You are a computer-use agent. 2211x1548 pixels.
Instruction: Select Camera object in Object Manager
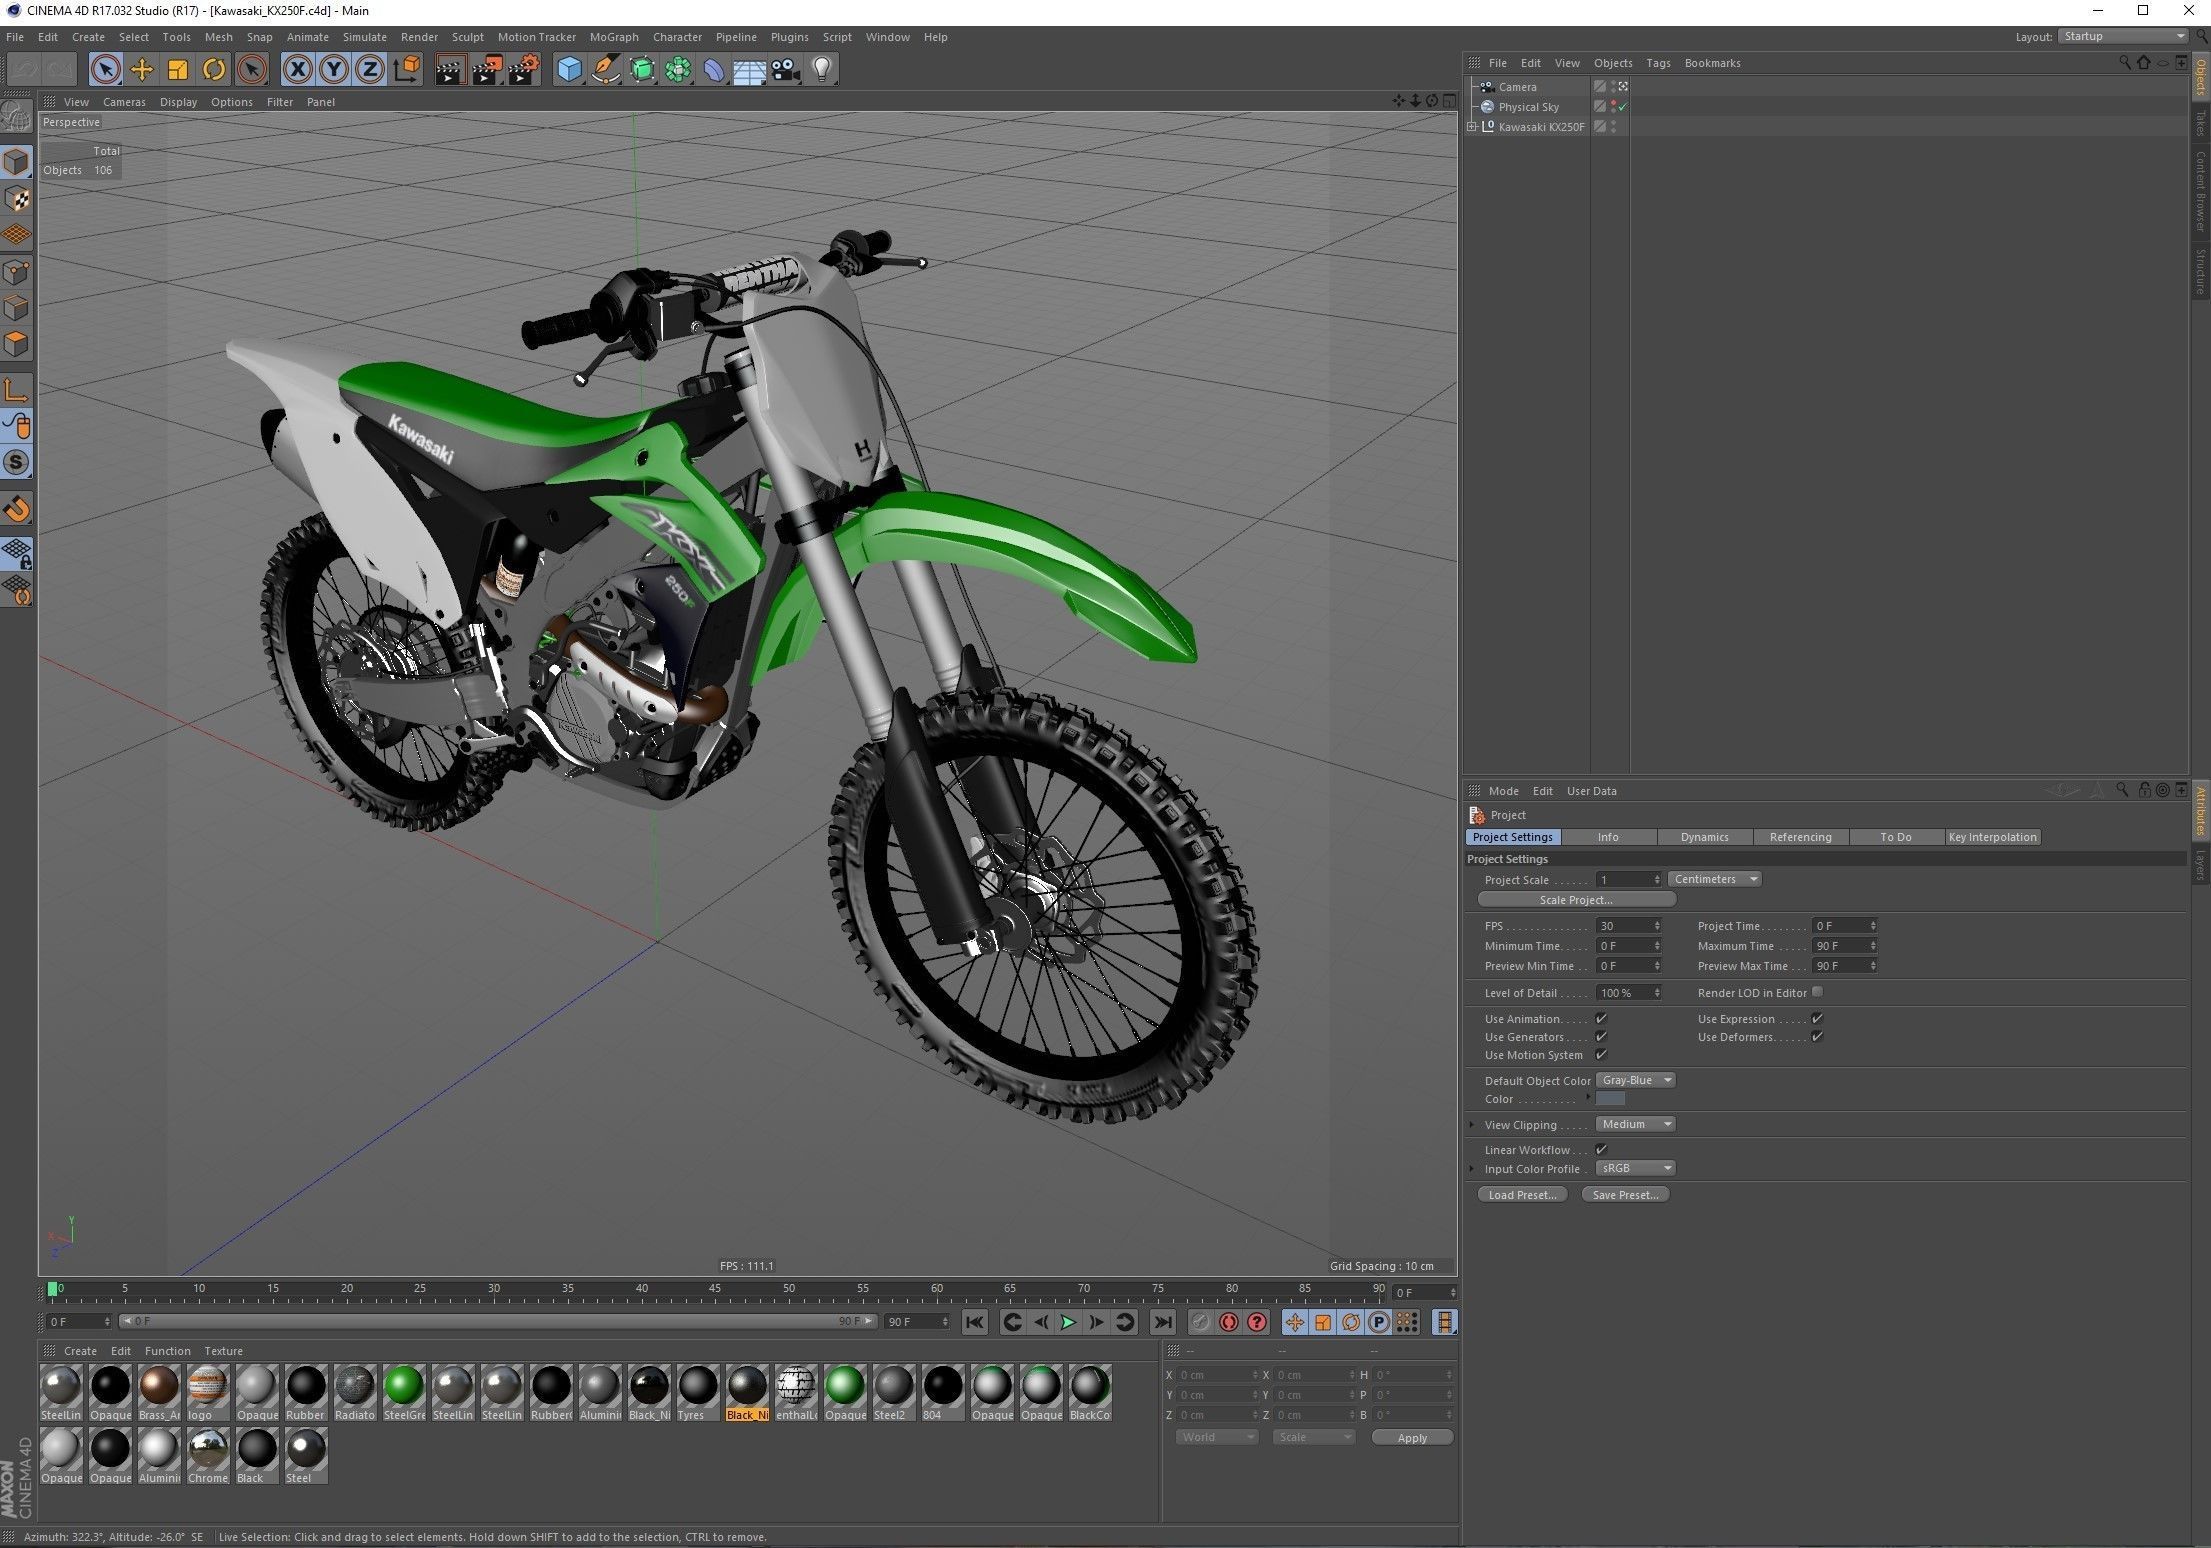1517,87
